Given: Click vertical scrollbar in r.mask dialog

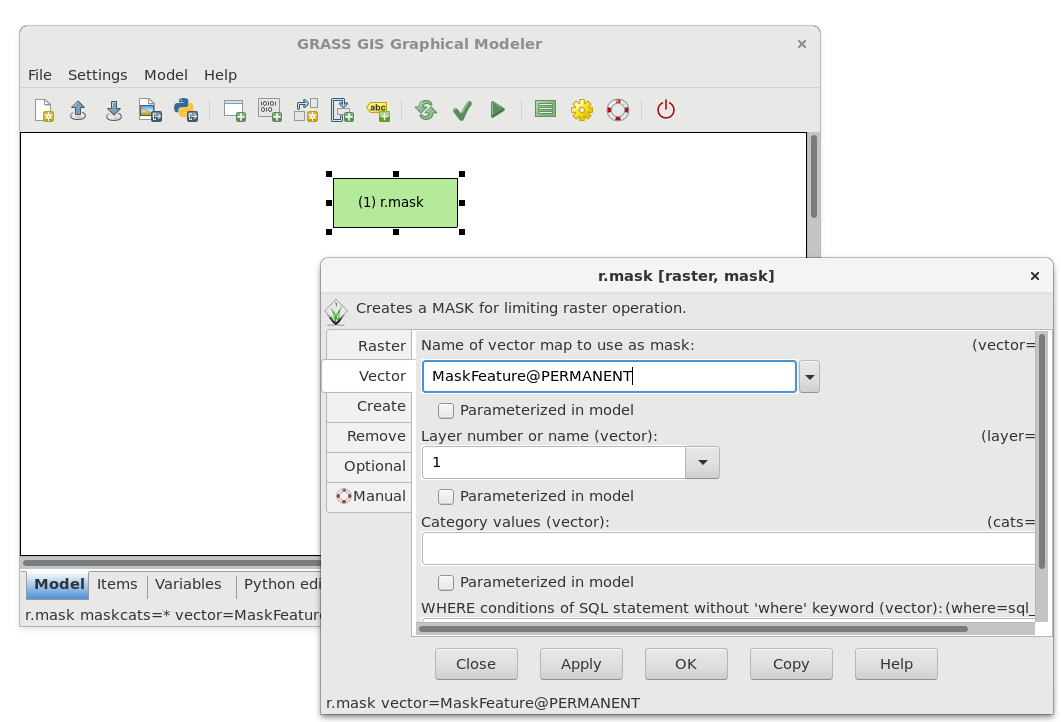Looking at the screenshot, I should click(x=1042, y=450).
